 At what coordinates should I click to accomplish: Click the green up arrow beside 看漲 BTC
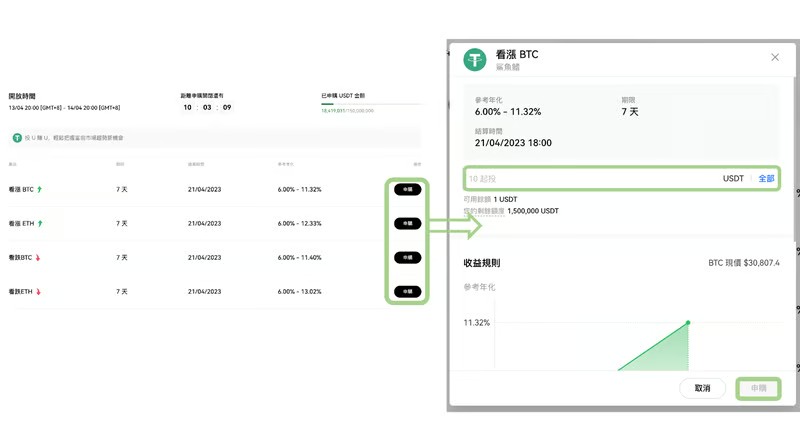40,189
